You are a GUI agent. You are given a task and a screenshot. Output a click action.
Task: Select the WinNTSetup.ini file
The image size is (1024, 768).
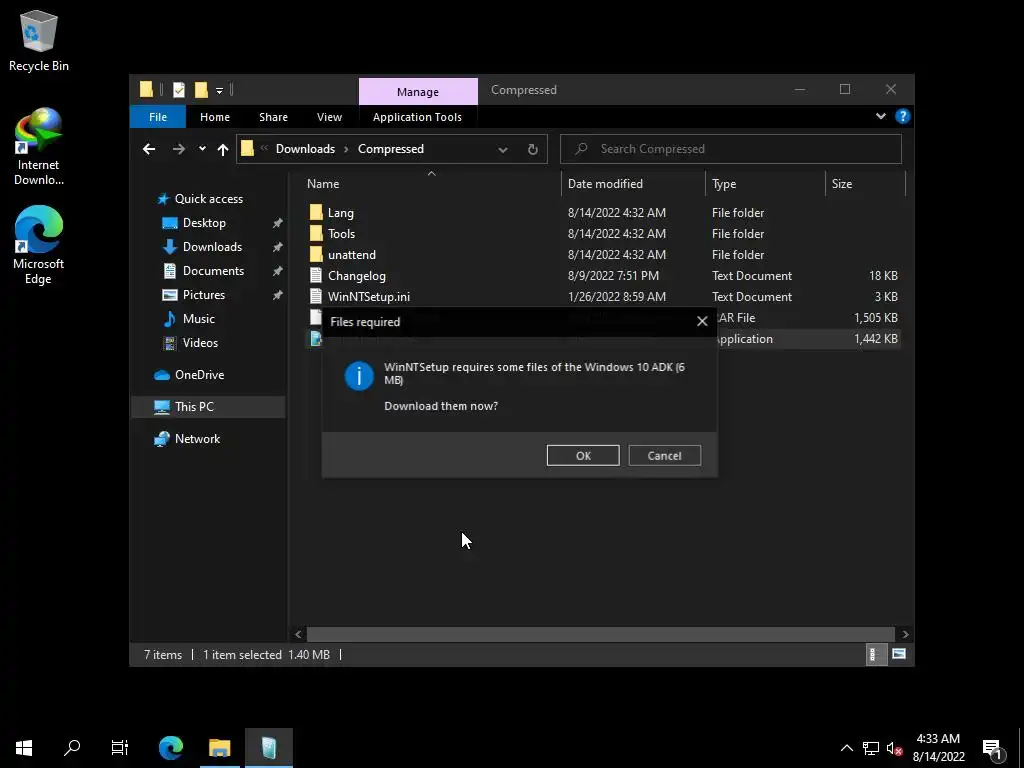pos(368,296)
